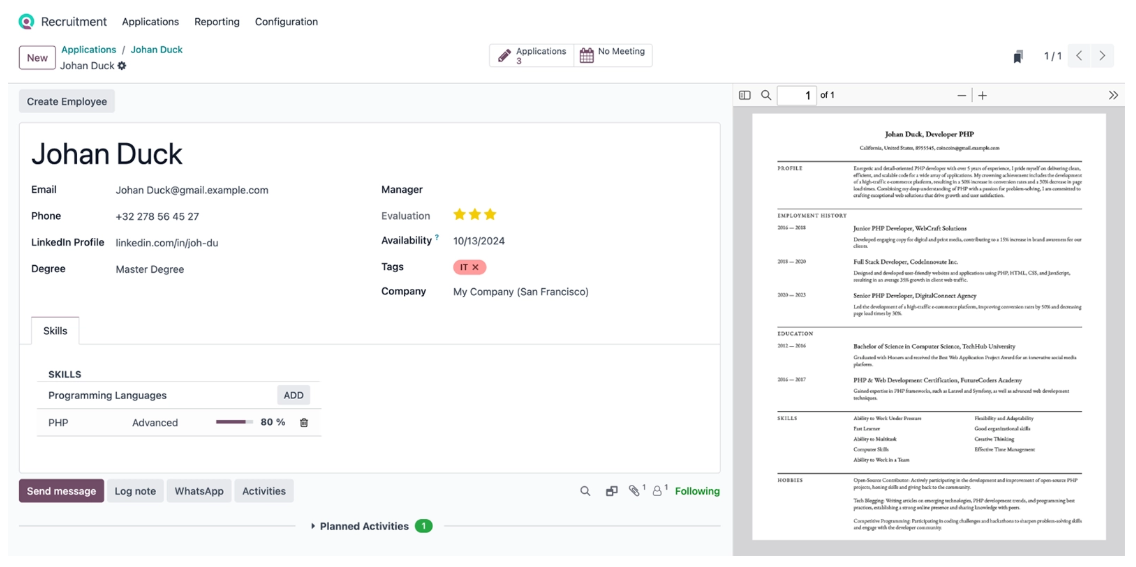Image resolution: width=1136 pixels, height=567 pixels.
Task: Zoom out the resume PDF
Action: [962, 95]
